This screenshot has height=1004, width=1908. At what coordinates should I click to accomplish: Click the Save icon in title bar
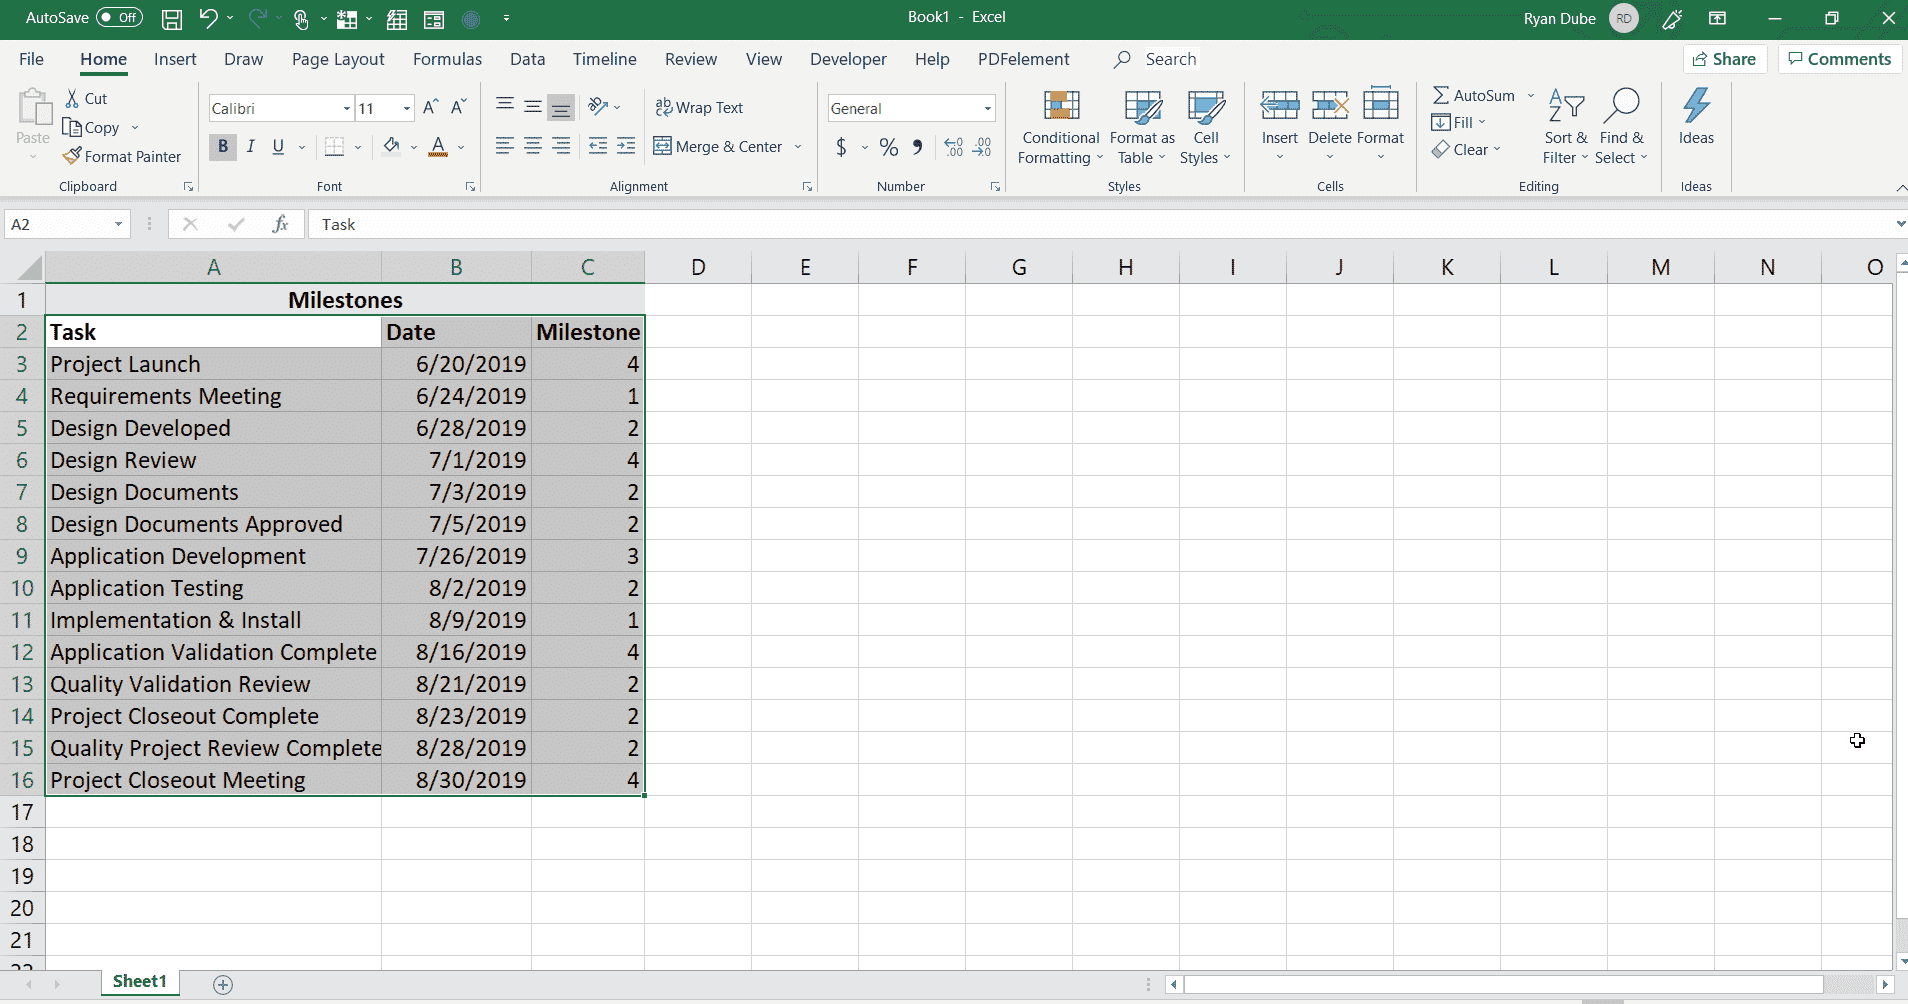172,18
